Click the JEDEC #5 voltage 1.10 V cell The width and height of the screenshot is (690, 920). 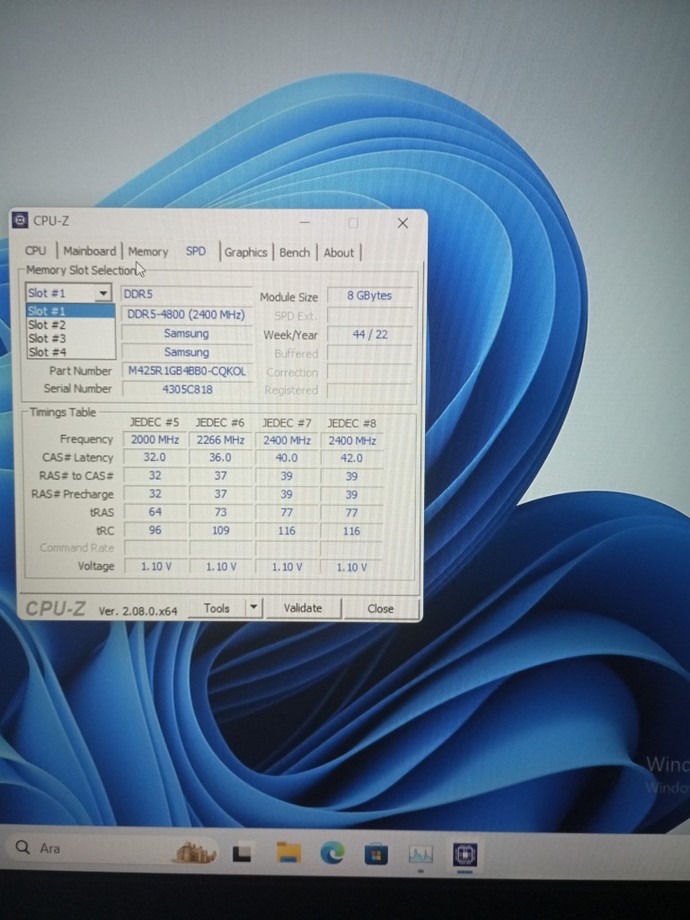pos(155,566)
